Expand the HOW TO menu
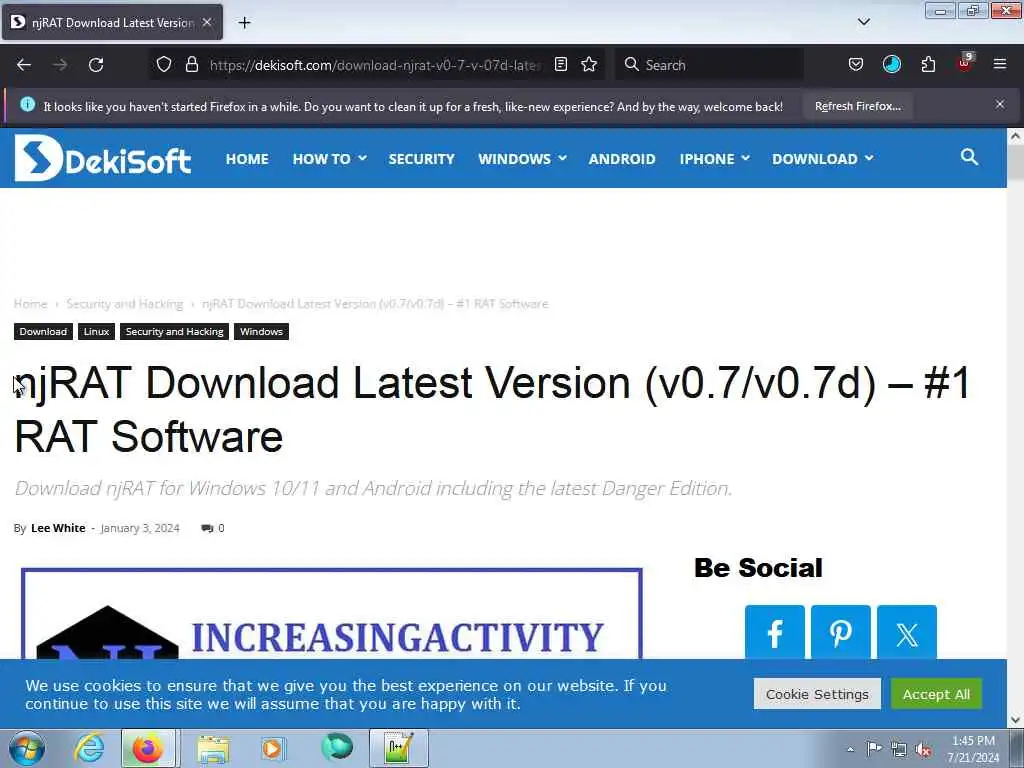 (x=329, y=159)
